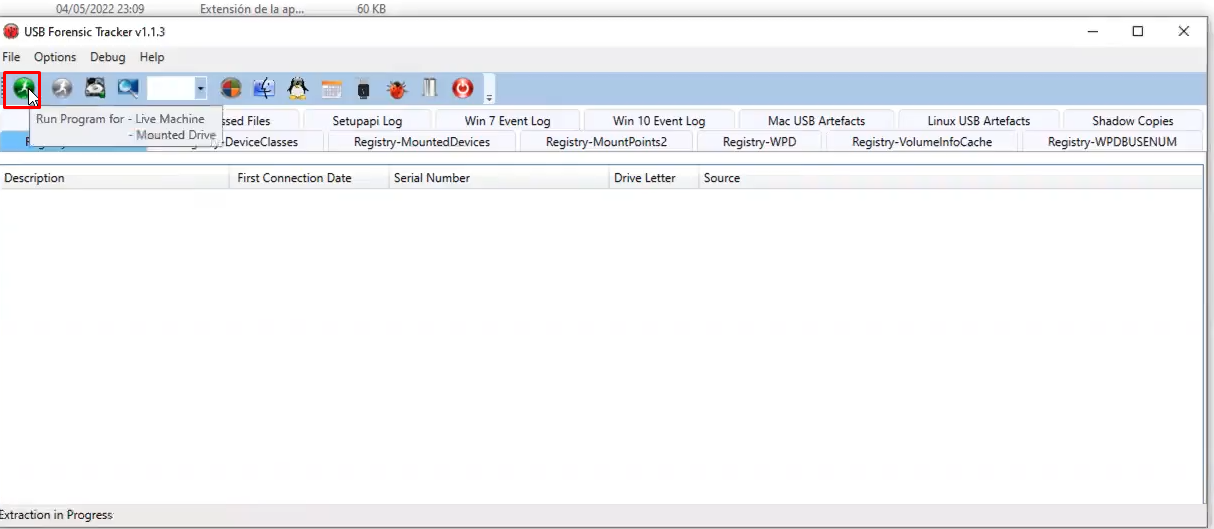Screen dimensions: 1214x529
Task: Click the green Run Program icon
Action: (x=22, y=89)
